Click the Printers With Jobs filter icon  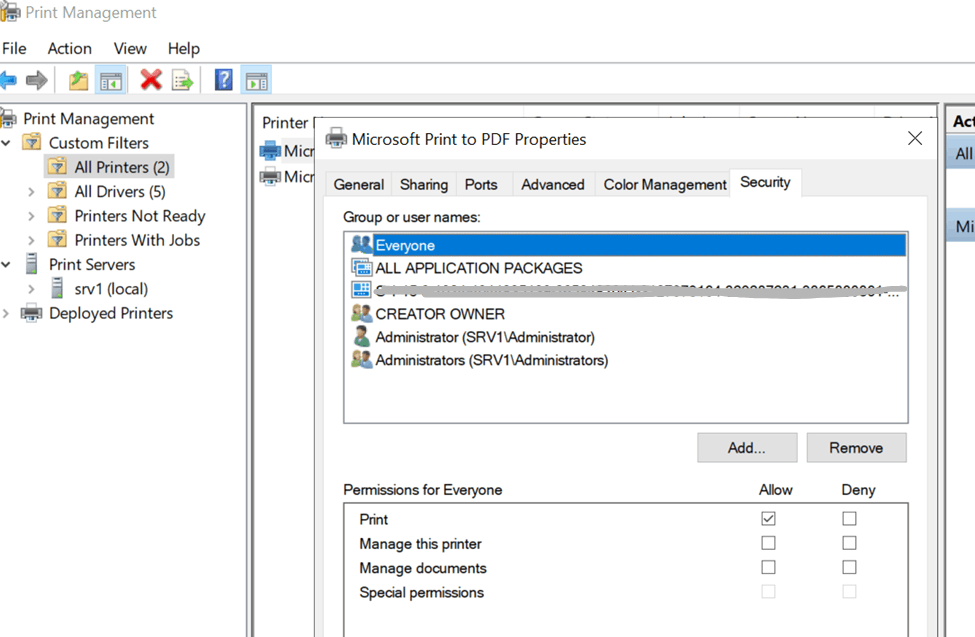tap(57, 239)
